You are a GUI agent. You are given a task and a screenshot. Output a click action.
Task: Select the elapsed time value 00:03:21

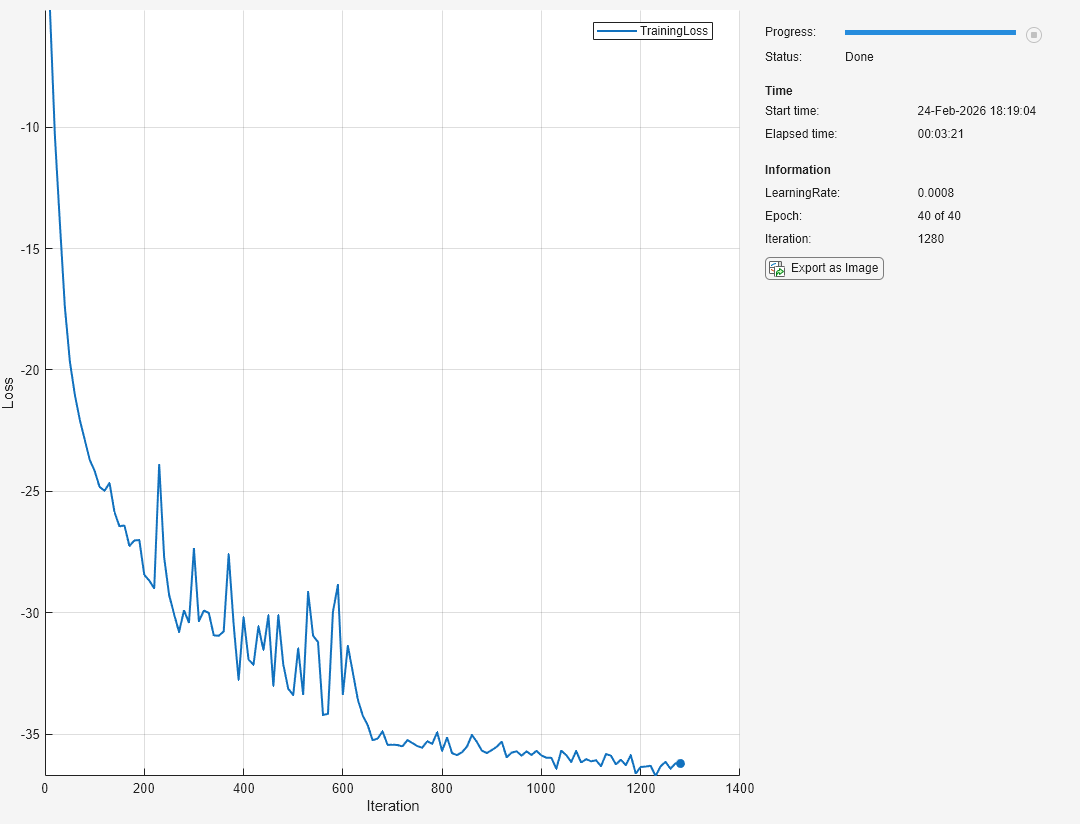(x=940, y=134)
